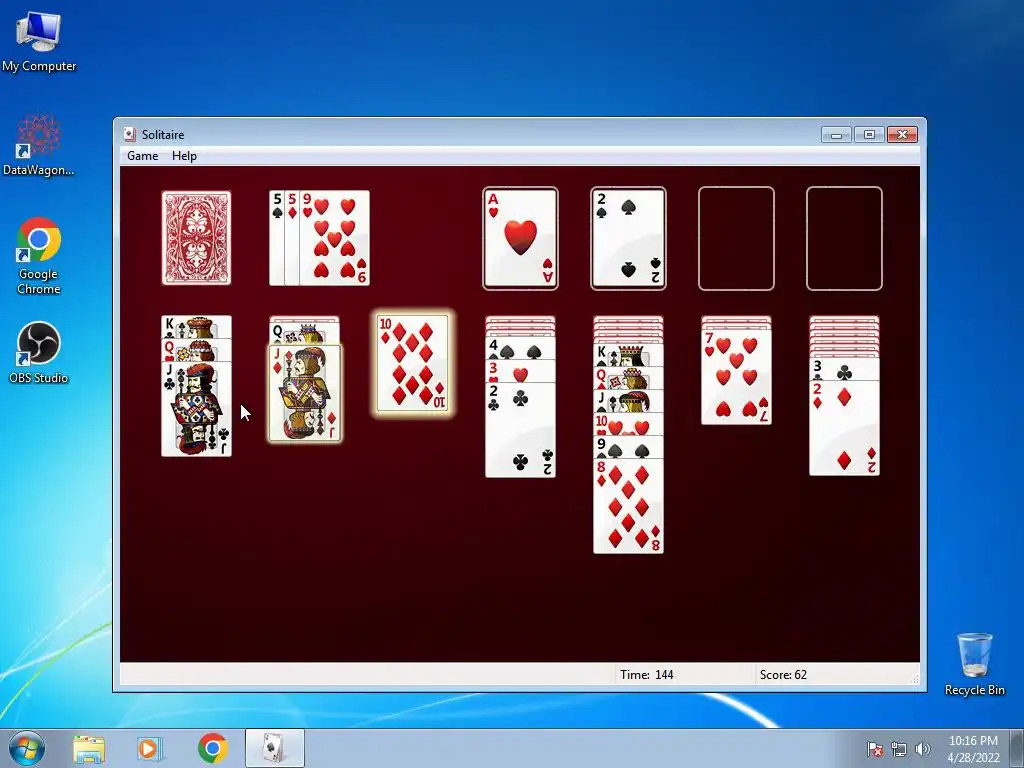This screenshot has width=1024, height=768.
Task: Open the network tray icon
Action: pyautogui.click(x=899, y=749)
